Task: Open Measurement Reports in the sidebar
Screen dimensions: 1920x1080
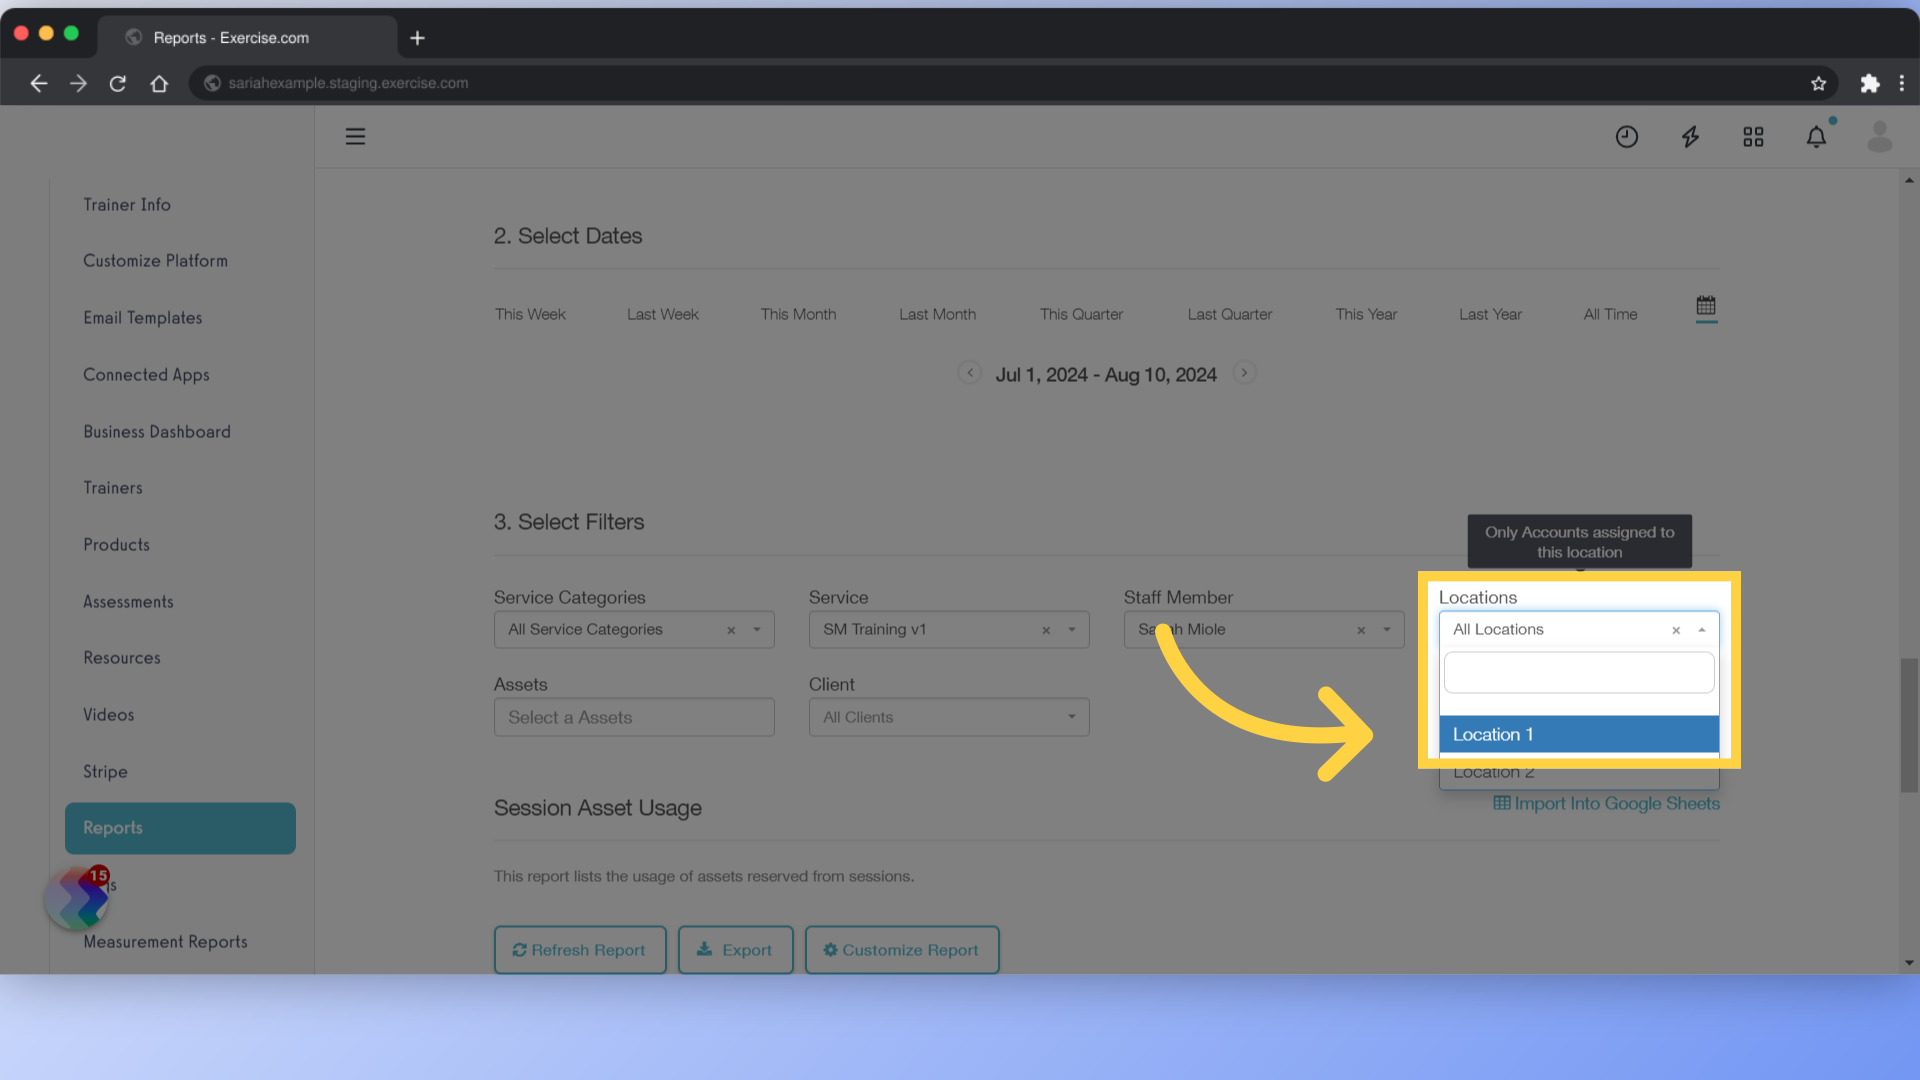Action: tap(165, 942)
